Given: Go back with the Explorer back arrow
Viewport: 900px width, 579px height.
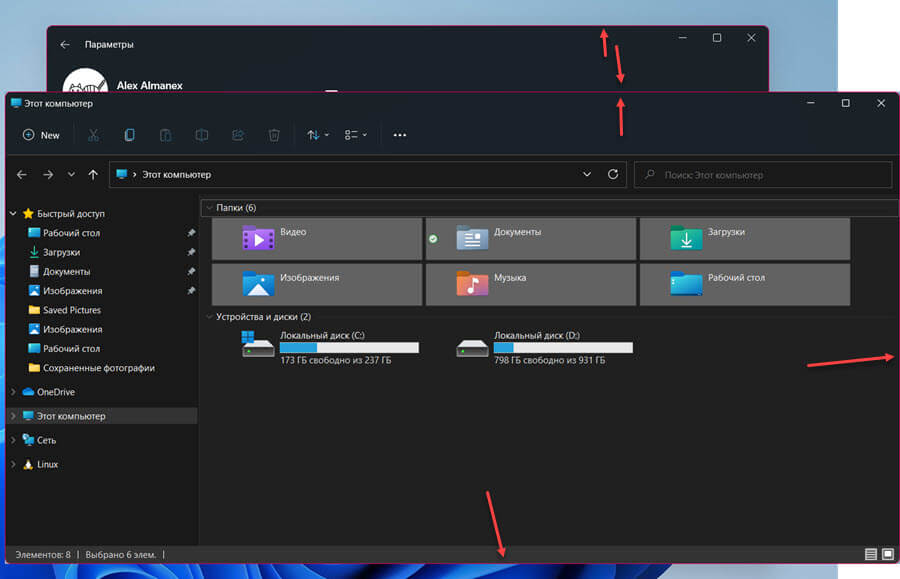Looking at the screenshot, I should tap(22, 174).
